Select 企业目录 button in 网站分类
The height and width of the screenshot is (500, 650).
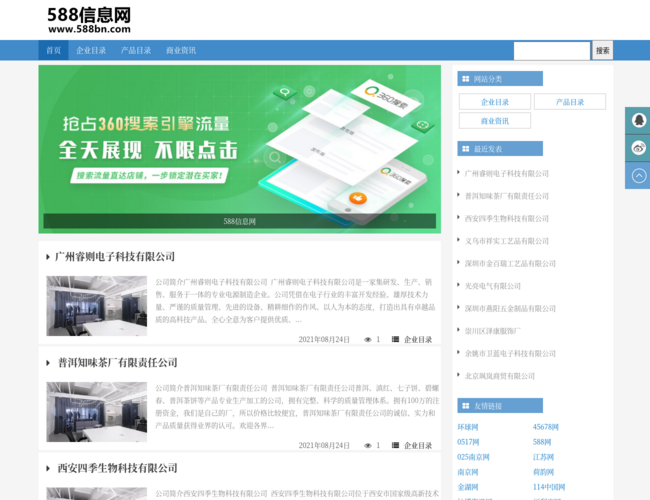coord(495,102)
